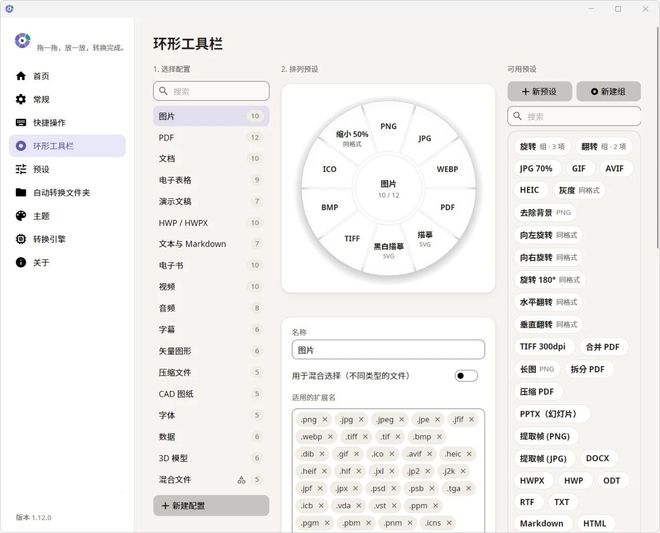Pick the 压缩 PDF preset chip
The width and height of the screenshot is (660, 533).
click(x=537, y=392)
